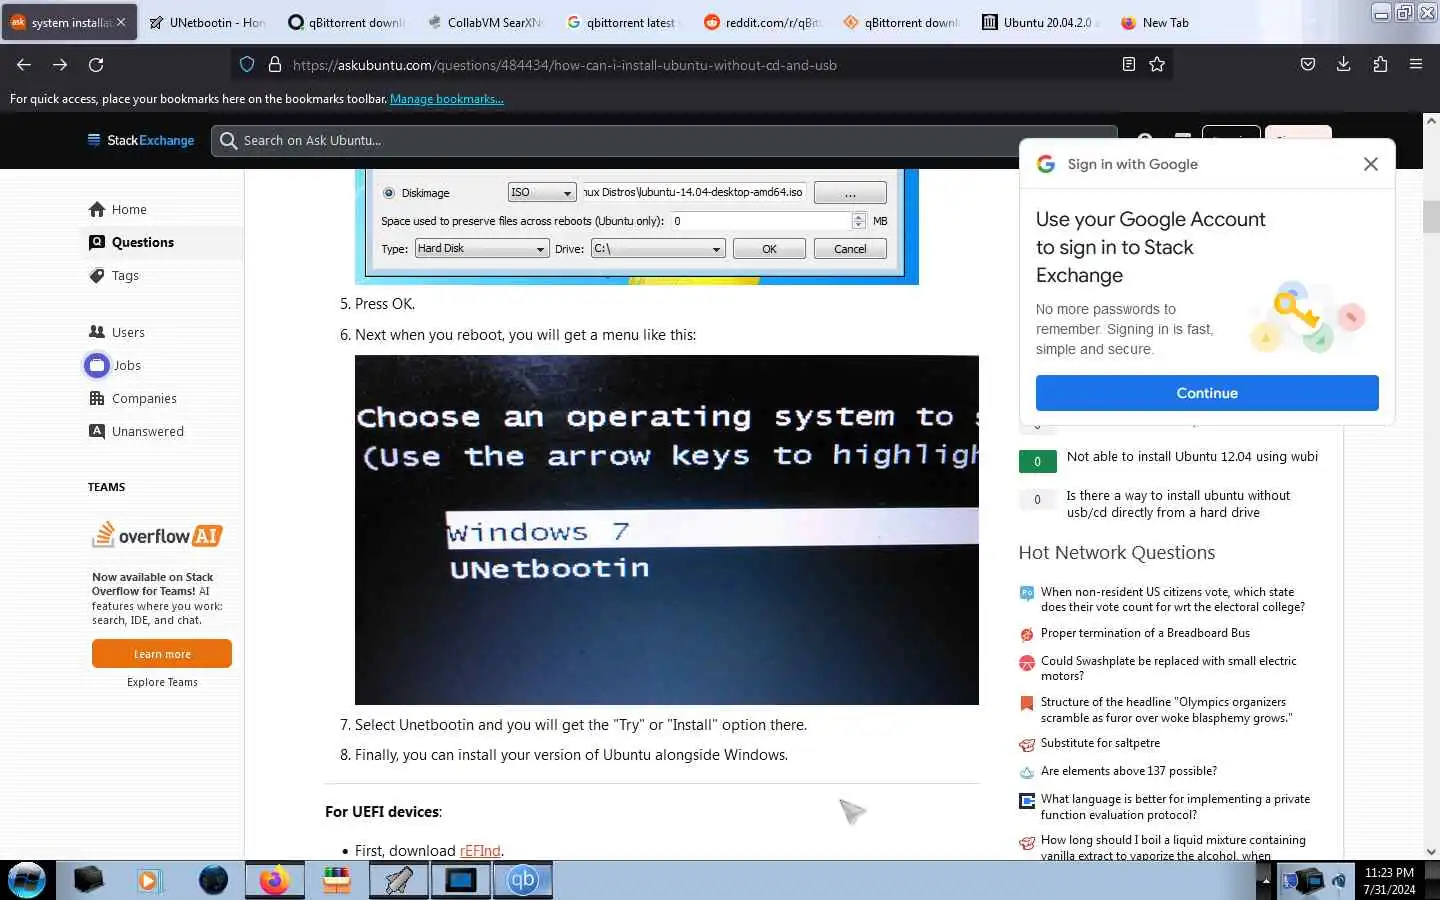The width and height of the screenshot is (1440, 900).
Task: Bookmark this page with the star icon
Action: [1157, 64]
